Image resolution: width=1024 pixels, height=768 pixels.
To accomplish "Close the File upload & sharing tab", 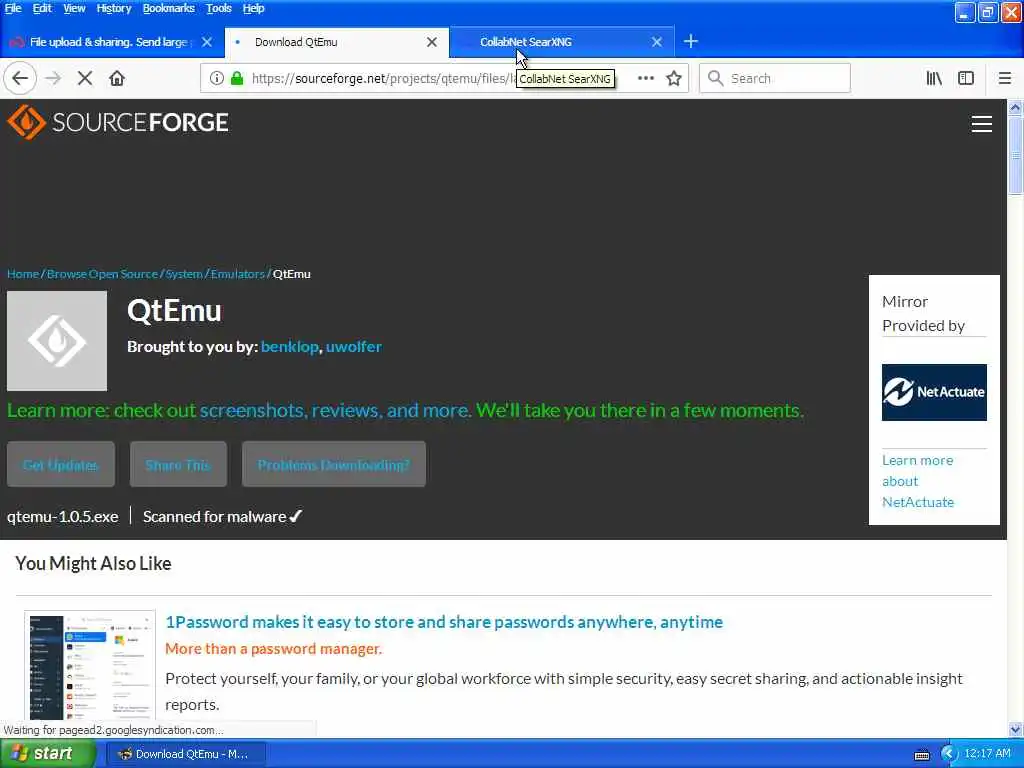I will 207,42.
